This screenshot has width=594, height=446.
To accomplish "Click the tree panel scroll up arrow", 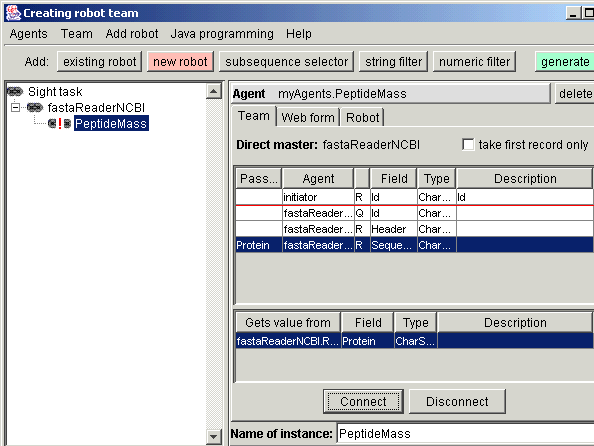I will [x=214, y=91].
